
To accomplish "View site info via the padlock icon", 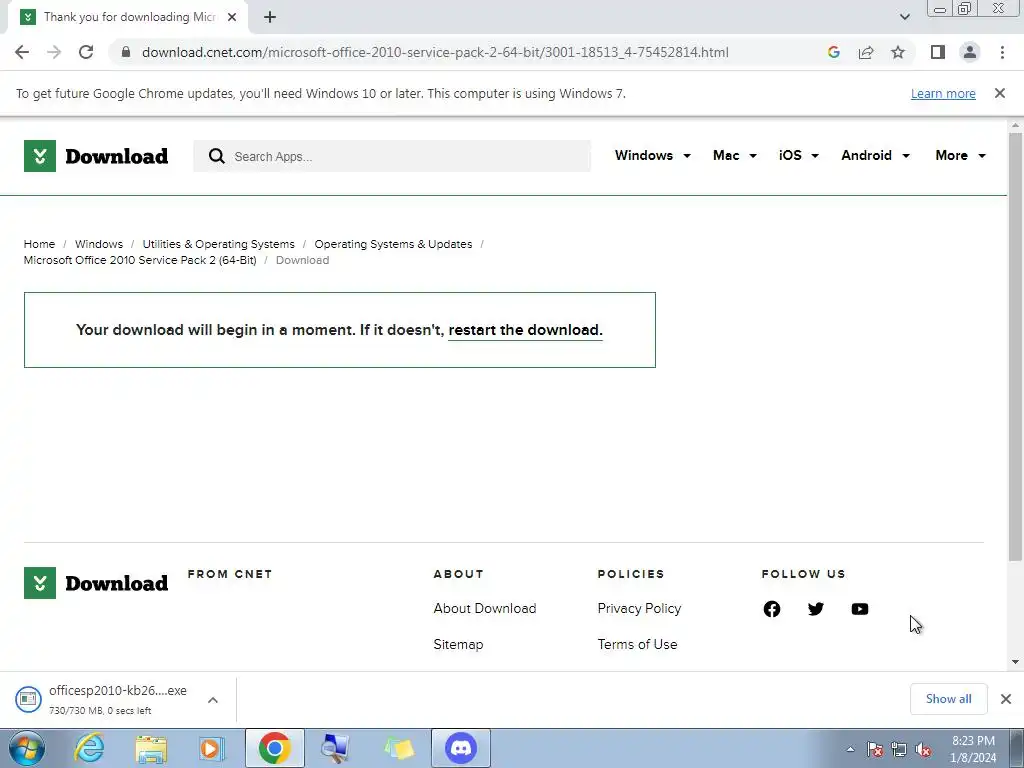I will [x=126, y=52].
